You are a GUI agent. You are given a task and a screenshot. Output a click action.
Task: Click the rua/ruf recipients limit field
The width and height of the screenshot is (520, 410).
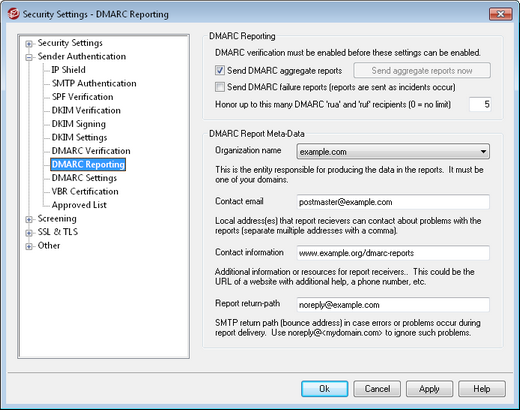coord(480,104)
